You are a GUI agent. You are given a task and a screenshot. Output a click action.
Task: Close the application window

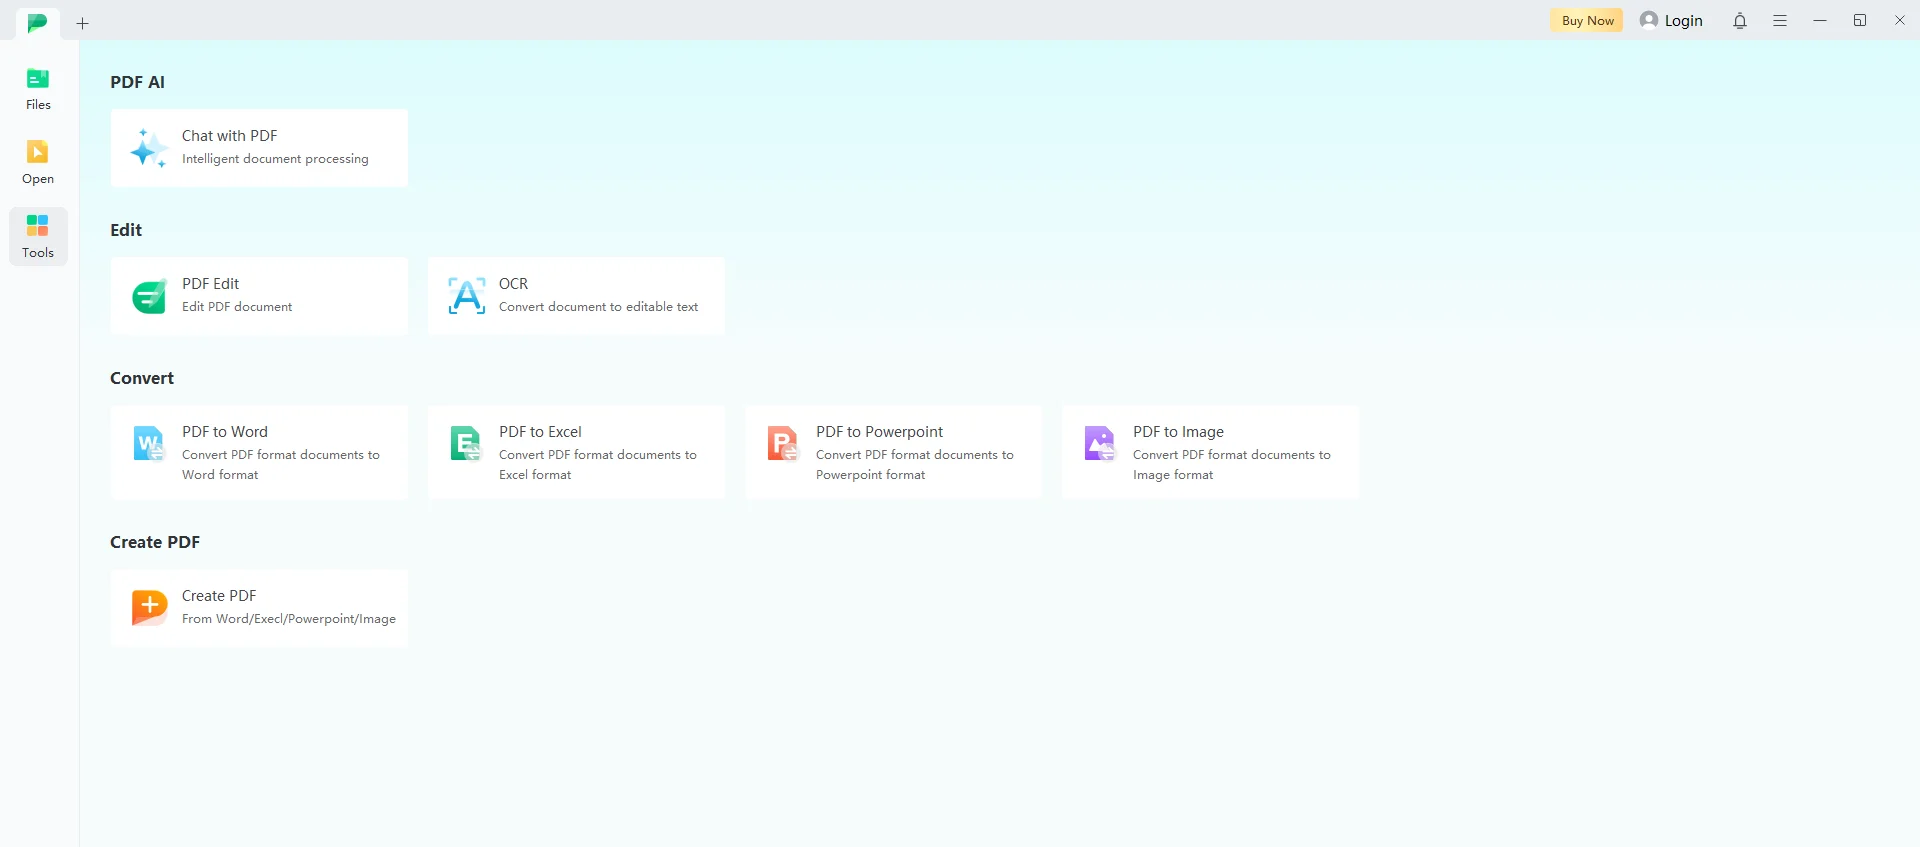1900,21
